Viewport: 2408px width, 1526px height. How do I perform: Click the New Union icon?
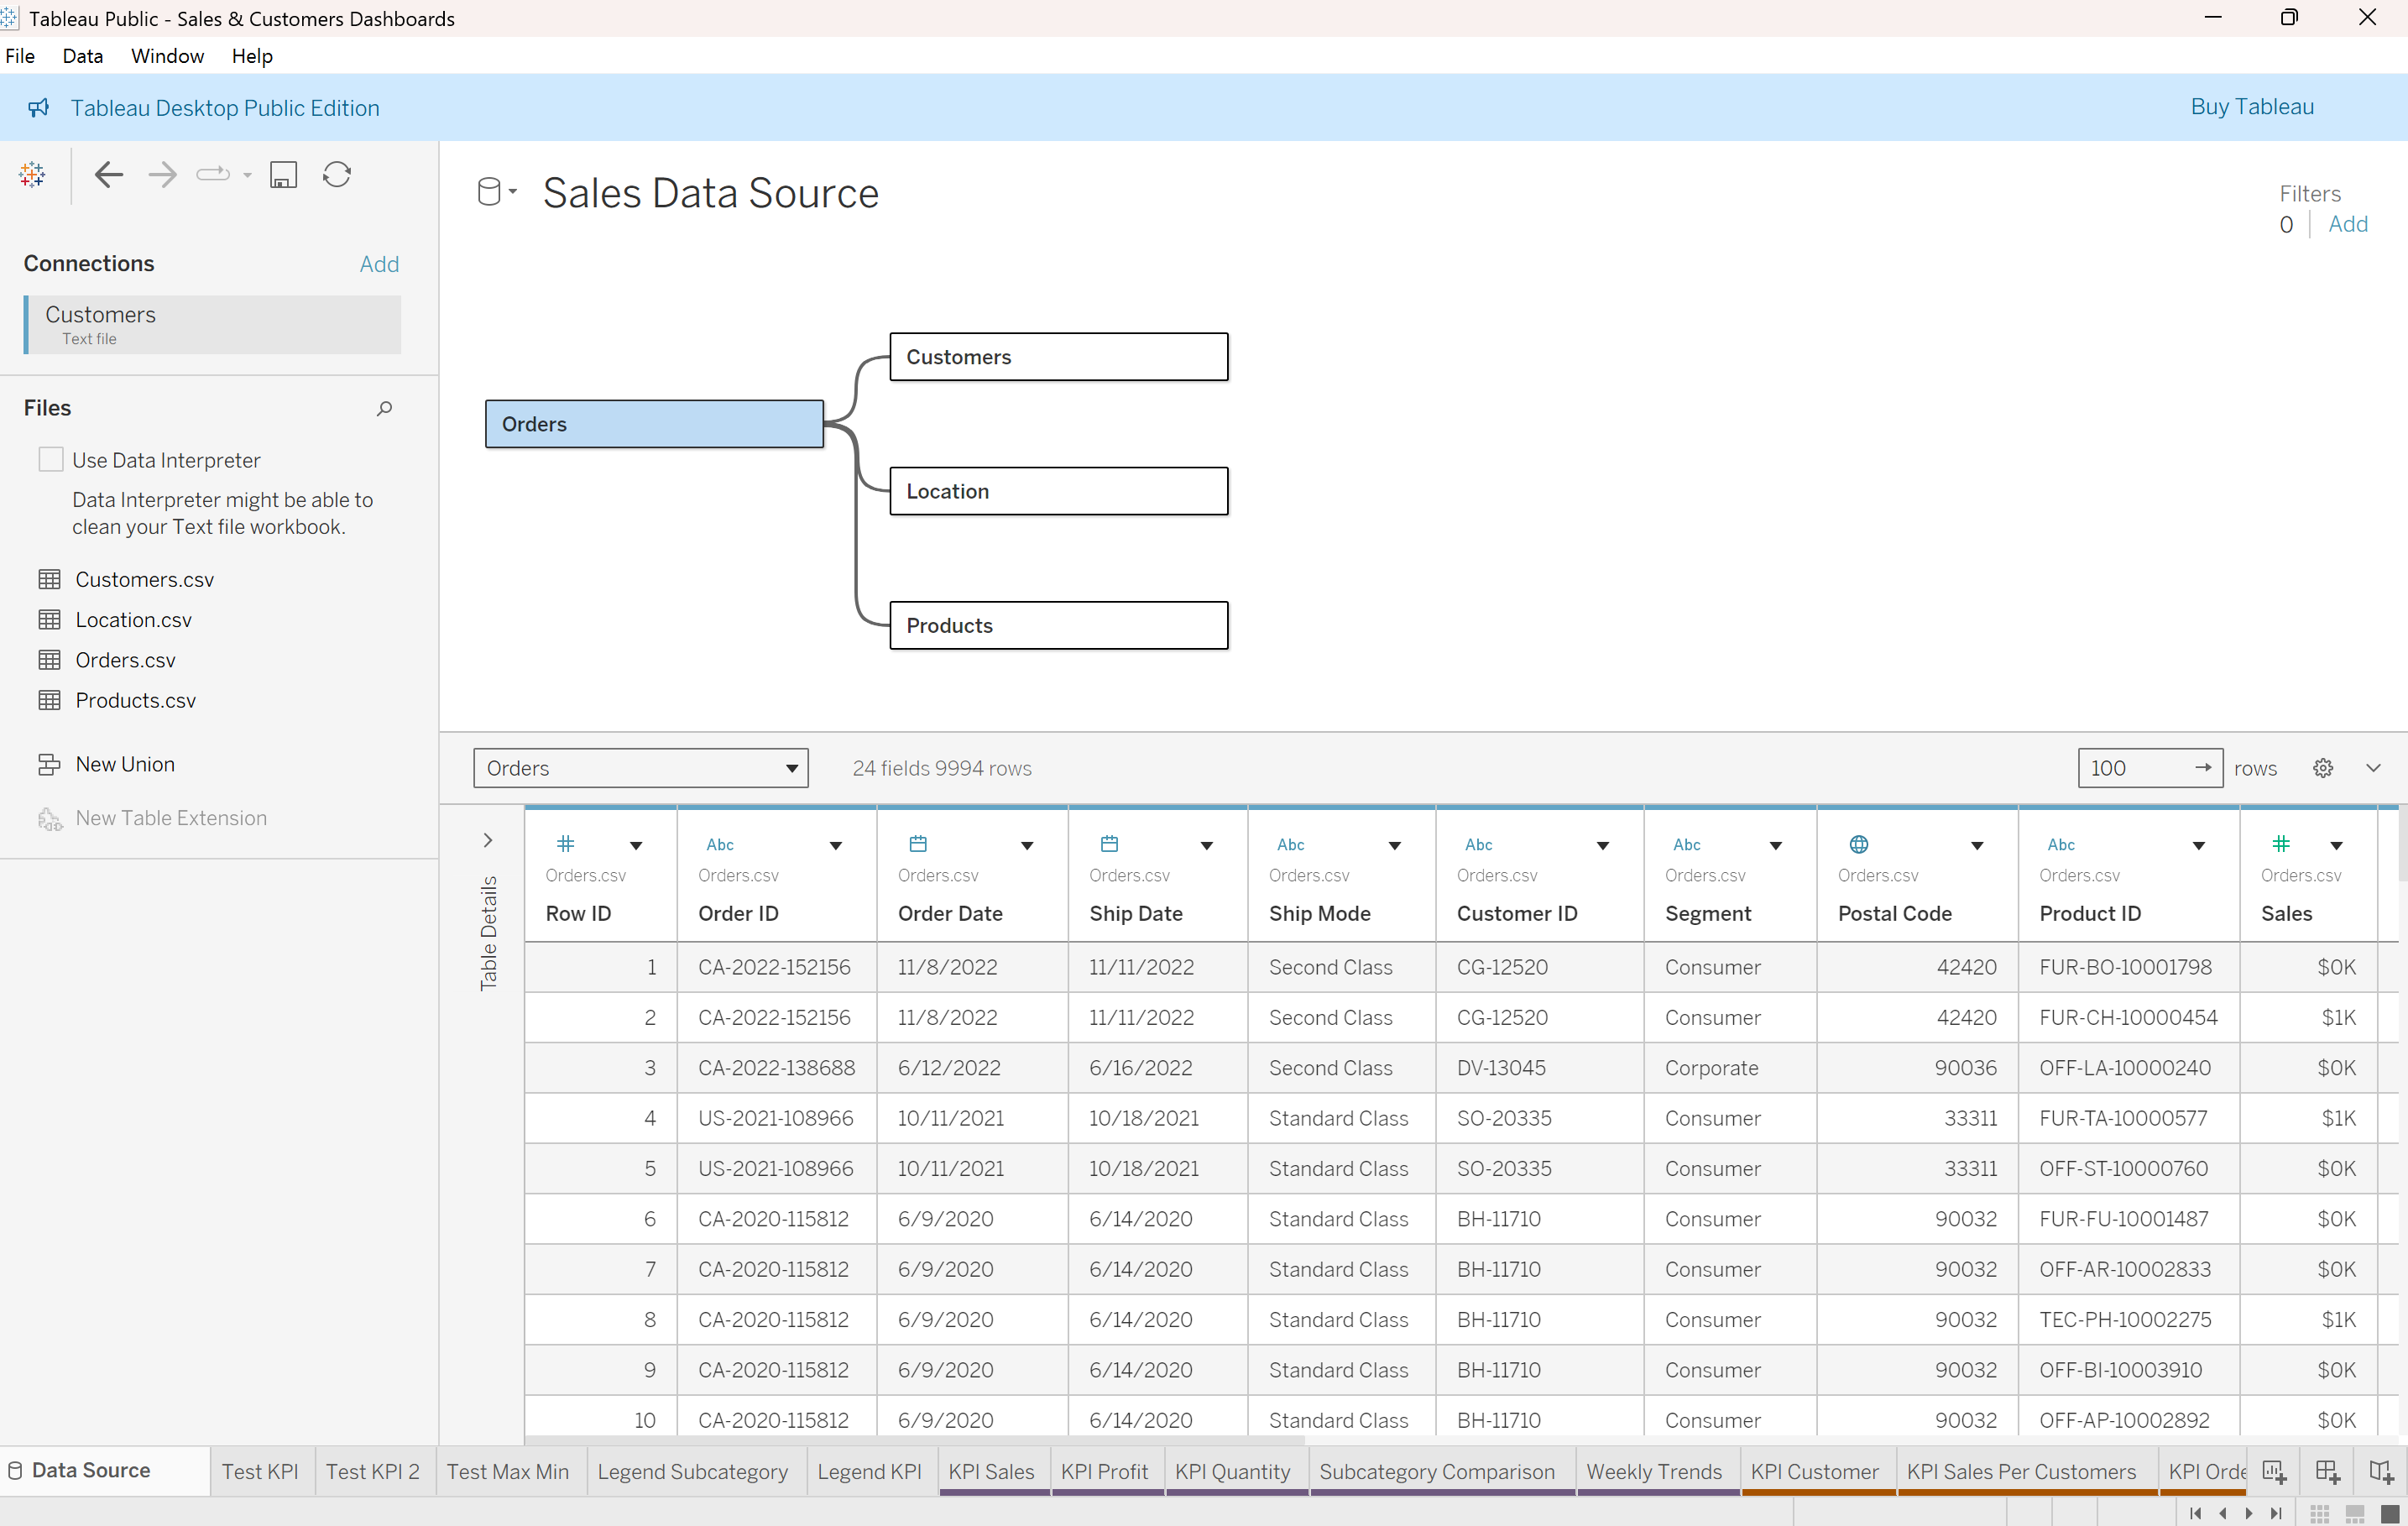pos(49,764)
